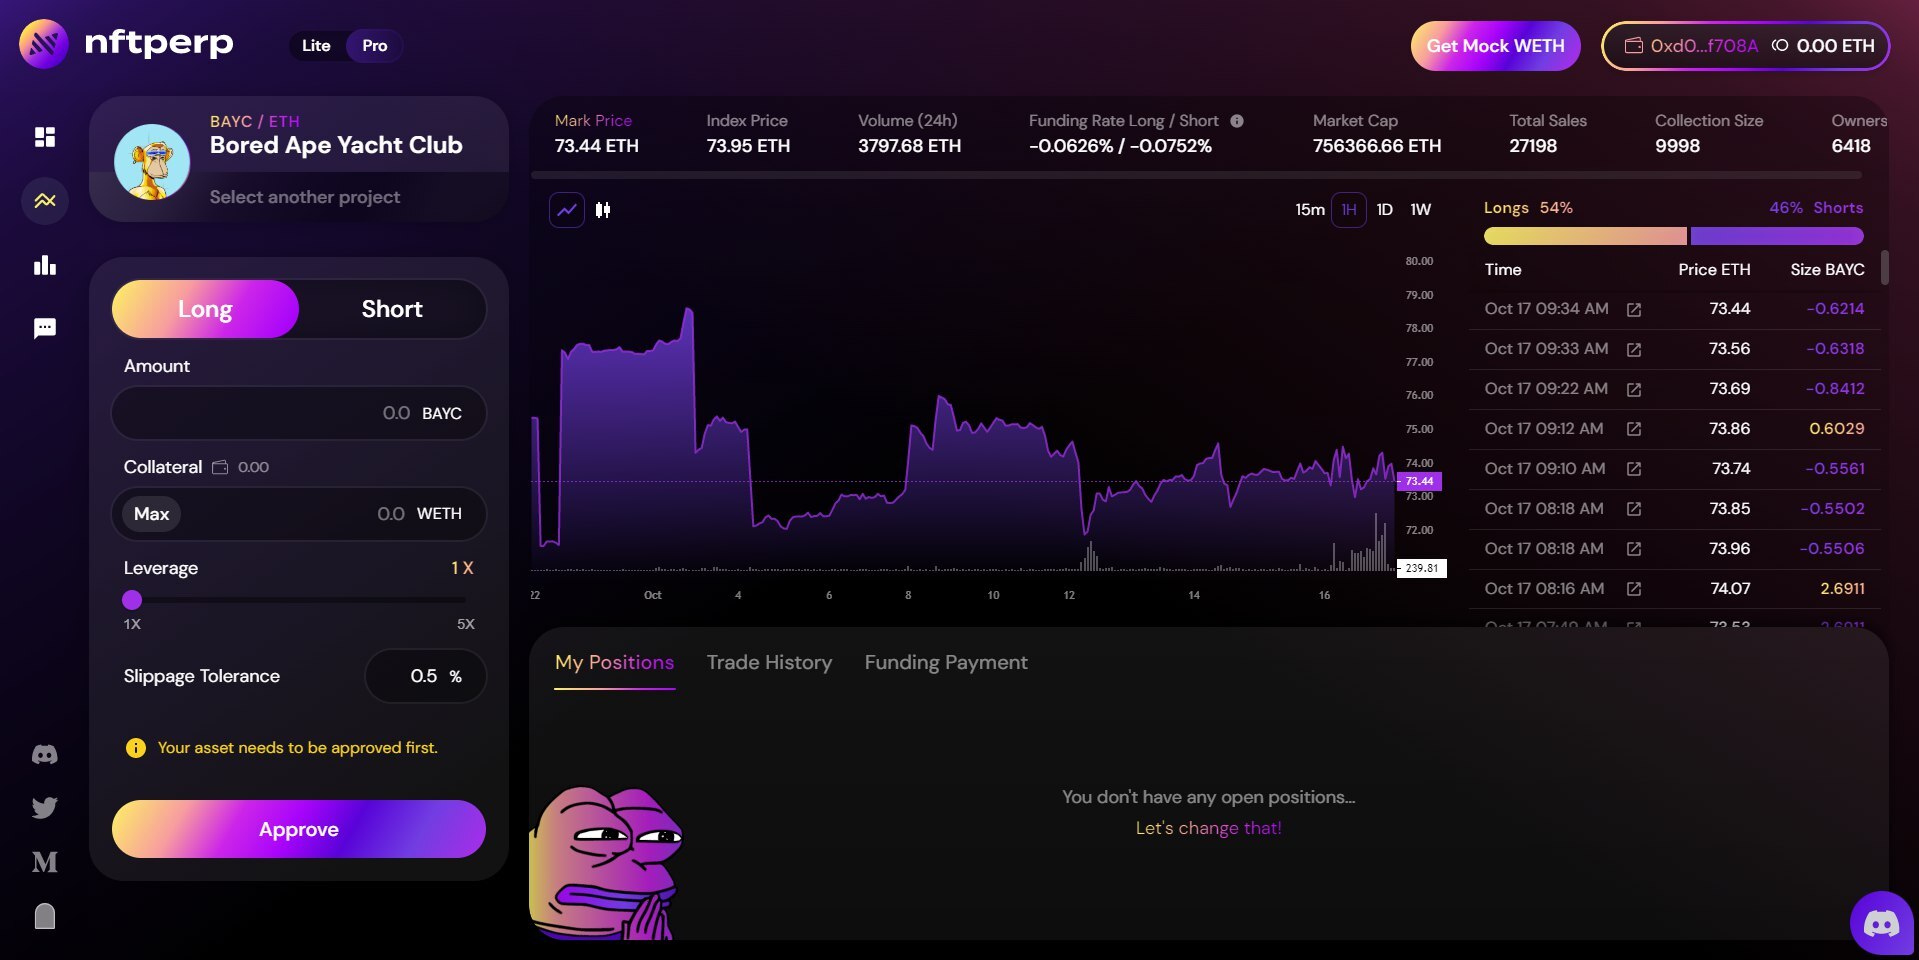Open the Trade History tab
The image size is (1919, 960).
click(769, 662)
